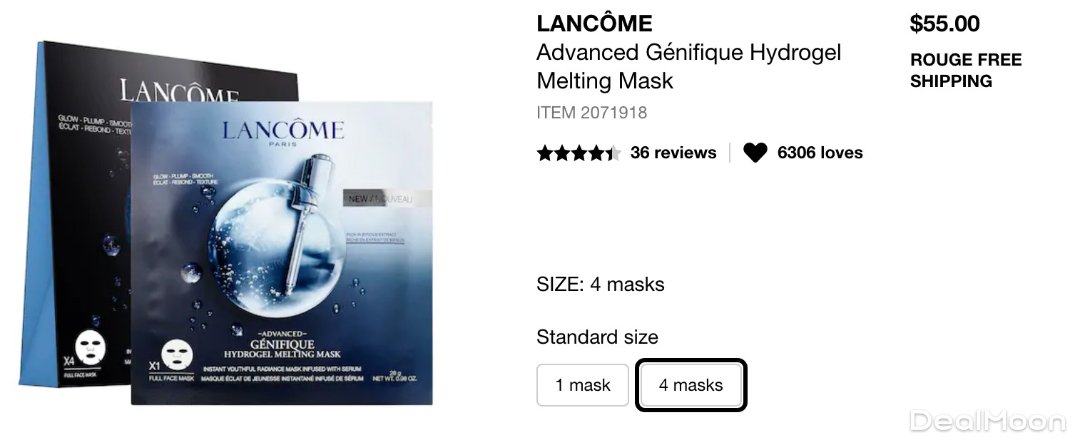Click the DealMoon watermark logo
Image resolution: width=1080 pixels, height=445 pixels.
click(988, 420)
